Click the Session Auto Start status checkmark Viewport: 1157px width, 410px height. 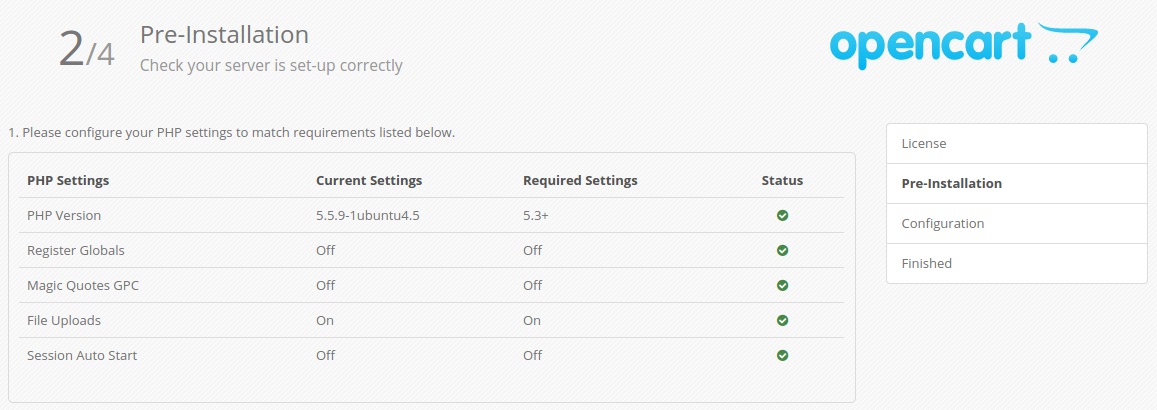tap(782, 355)
